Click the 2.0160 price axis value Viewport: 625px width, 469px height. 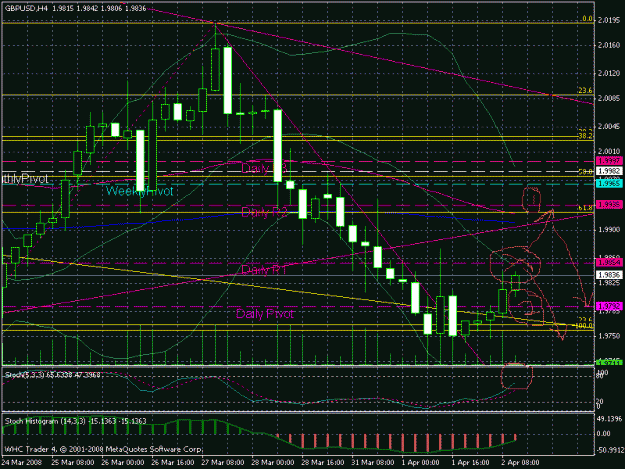click(x=609, y=45)
